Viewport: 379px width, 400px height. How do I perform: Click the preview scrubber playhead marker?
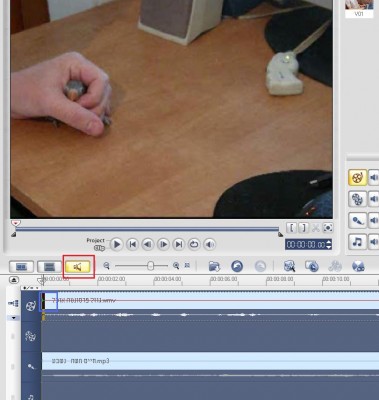pyautogui.click(x=15, y=223)
